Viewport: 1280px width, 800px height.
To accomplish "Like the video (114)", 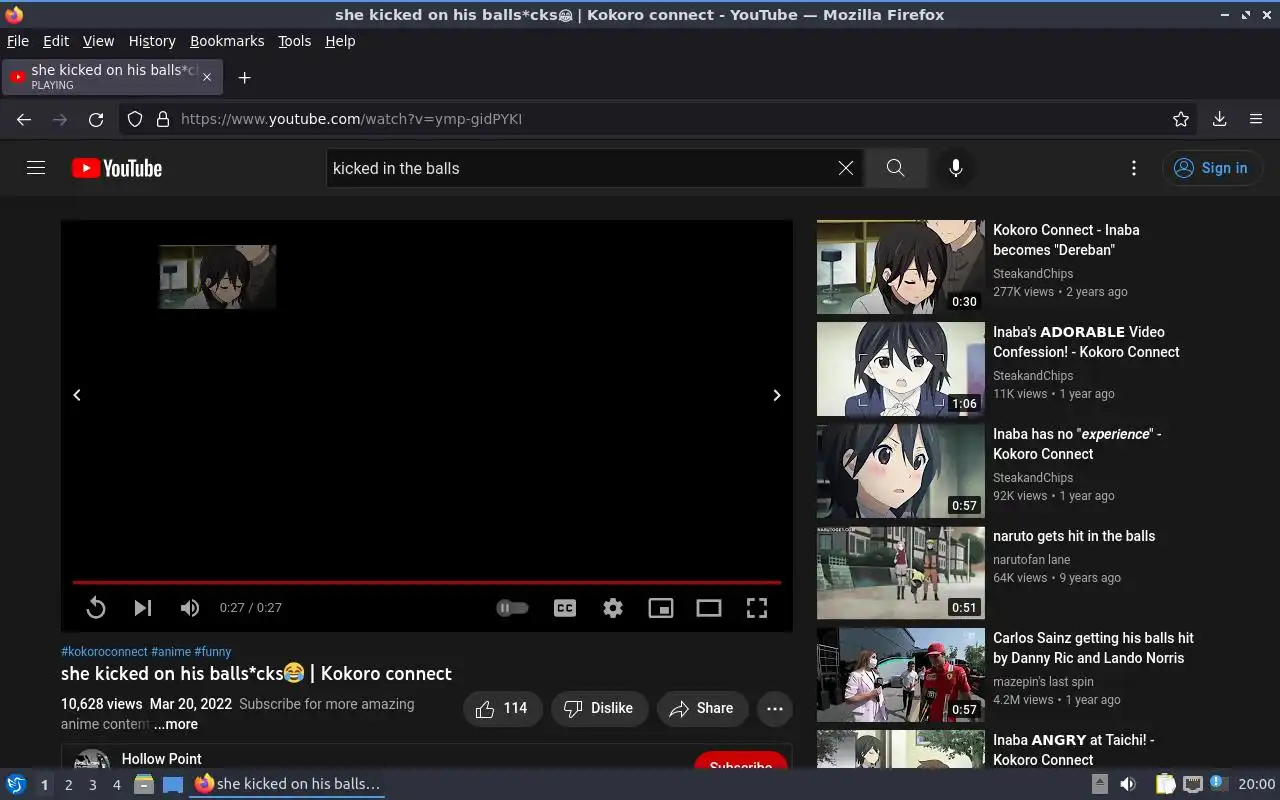I will [502, 708].
